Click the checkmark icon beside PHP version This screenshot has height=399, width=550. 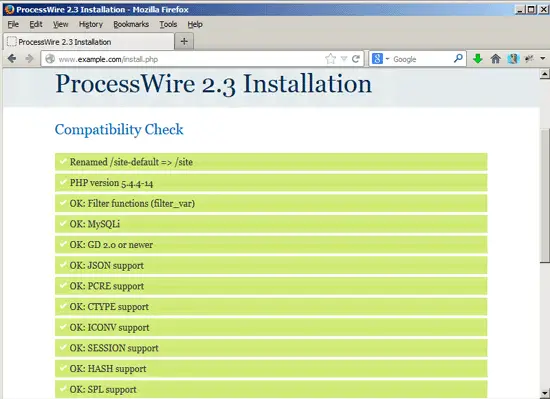[x=63, y=182]
